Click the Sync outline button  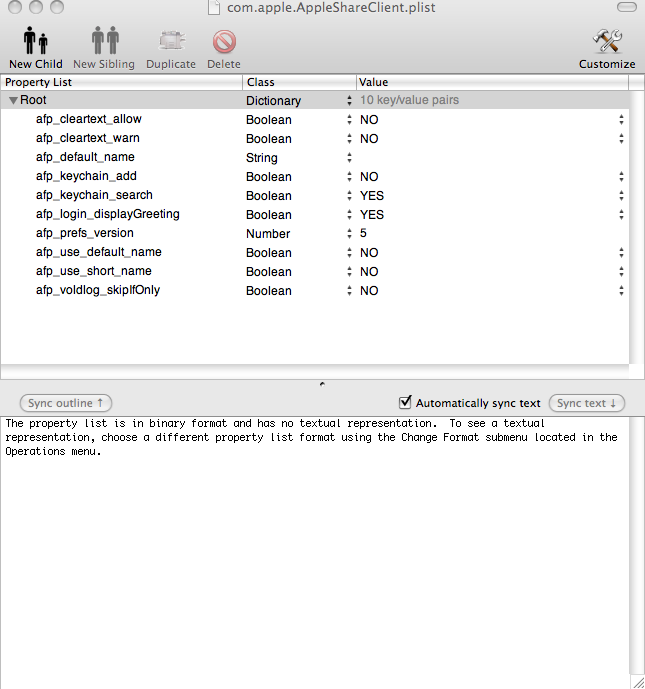66,403
